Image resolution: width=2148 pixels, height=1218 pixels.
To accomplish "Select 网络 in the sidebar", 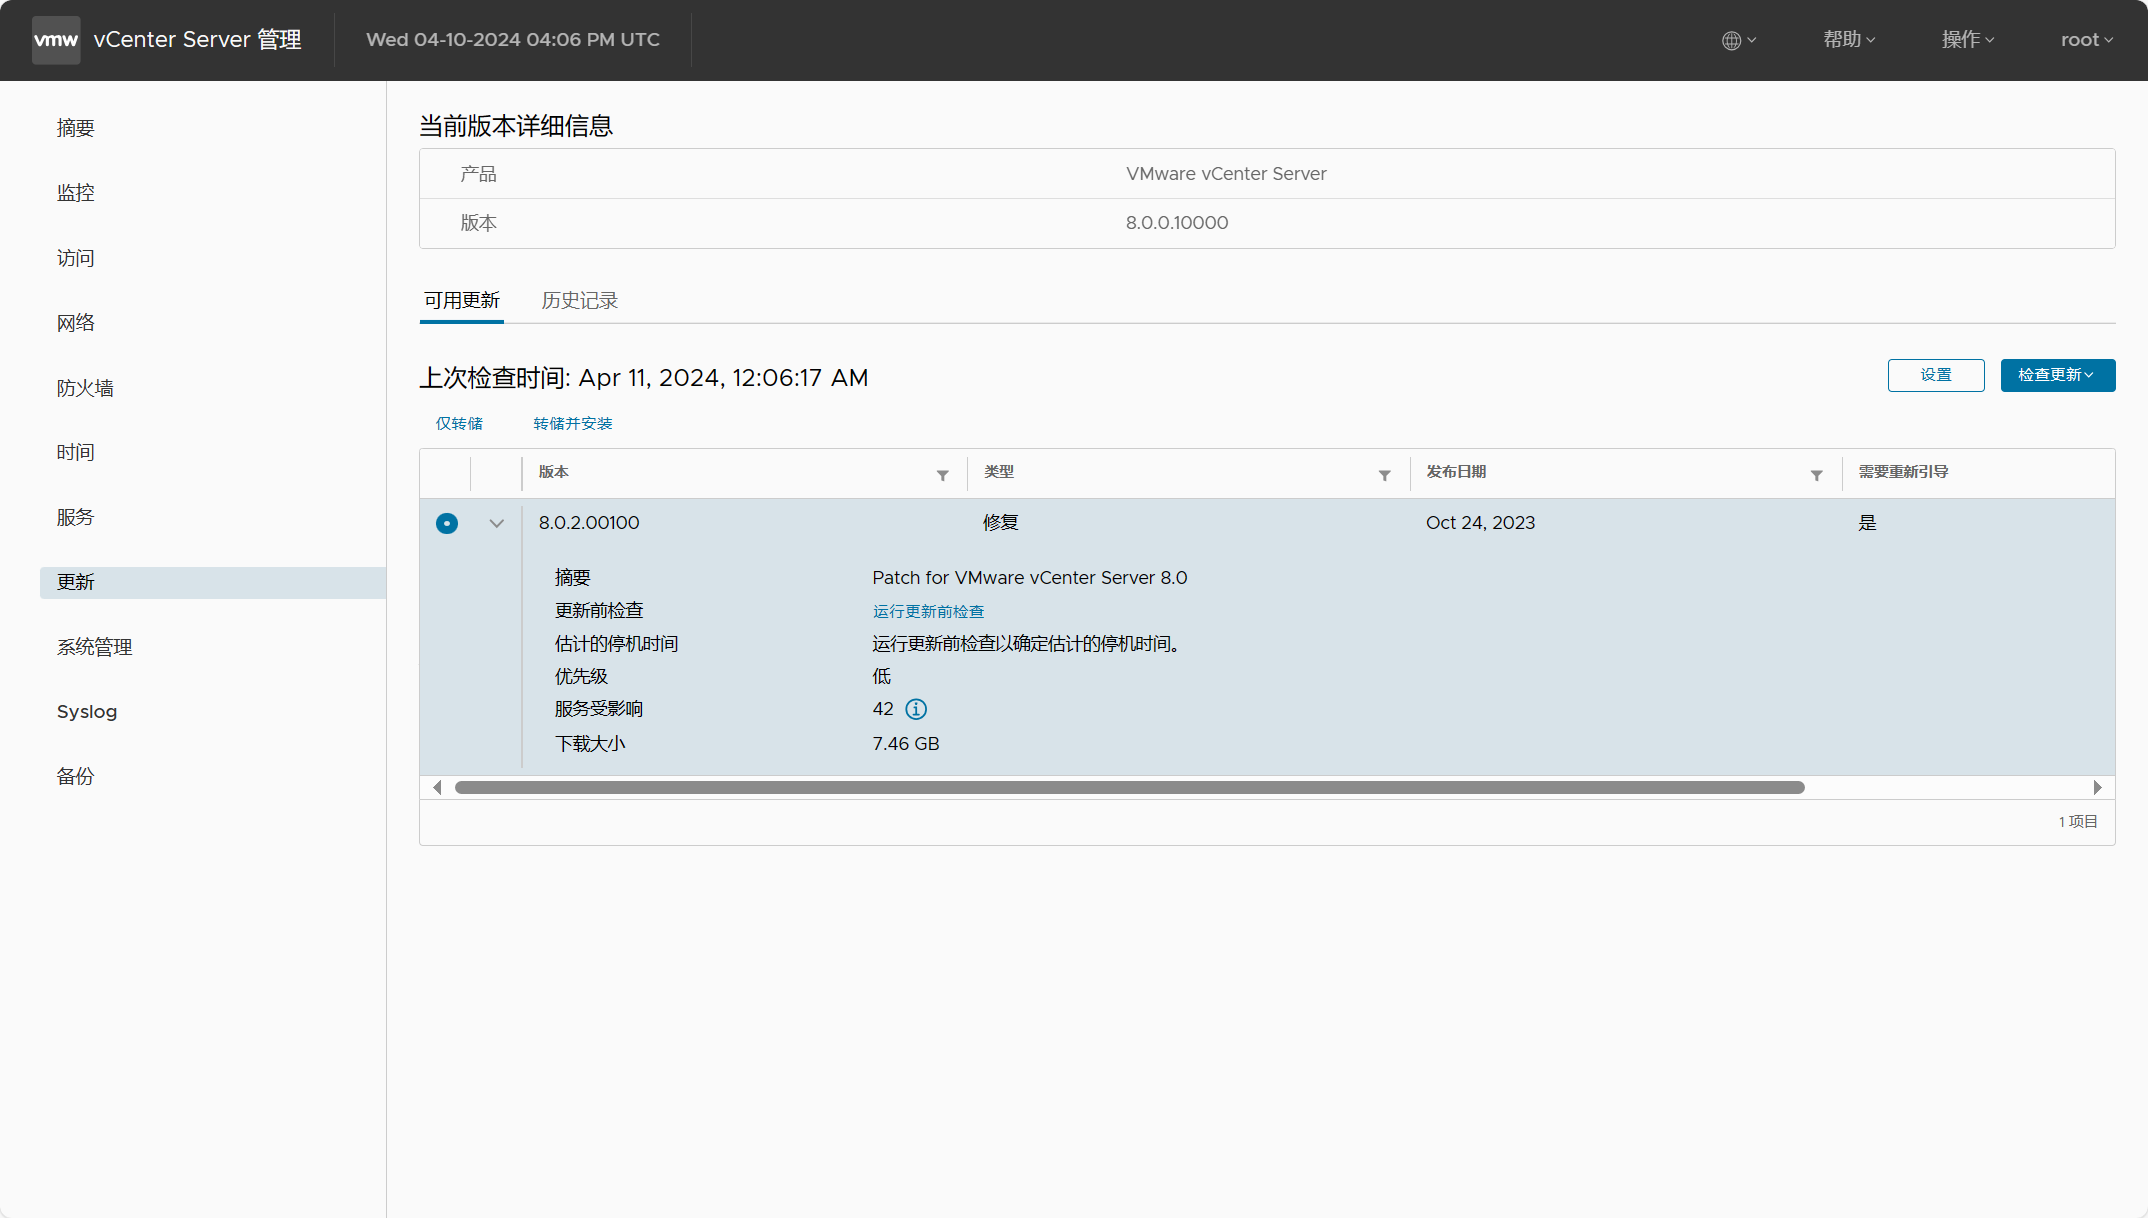I will (x=75, y=323).
